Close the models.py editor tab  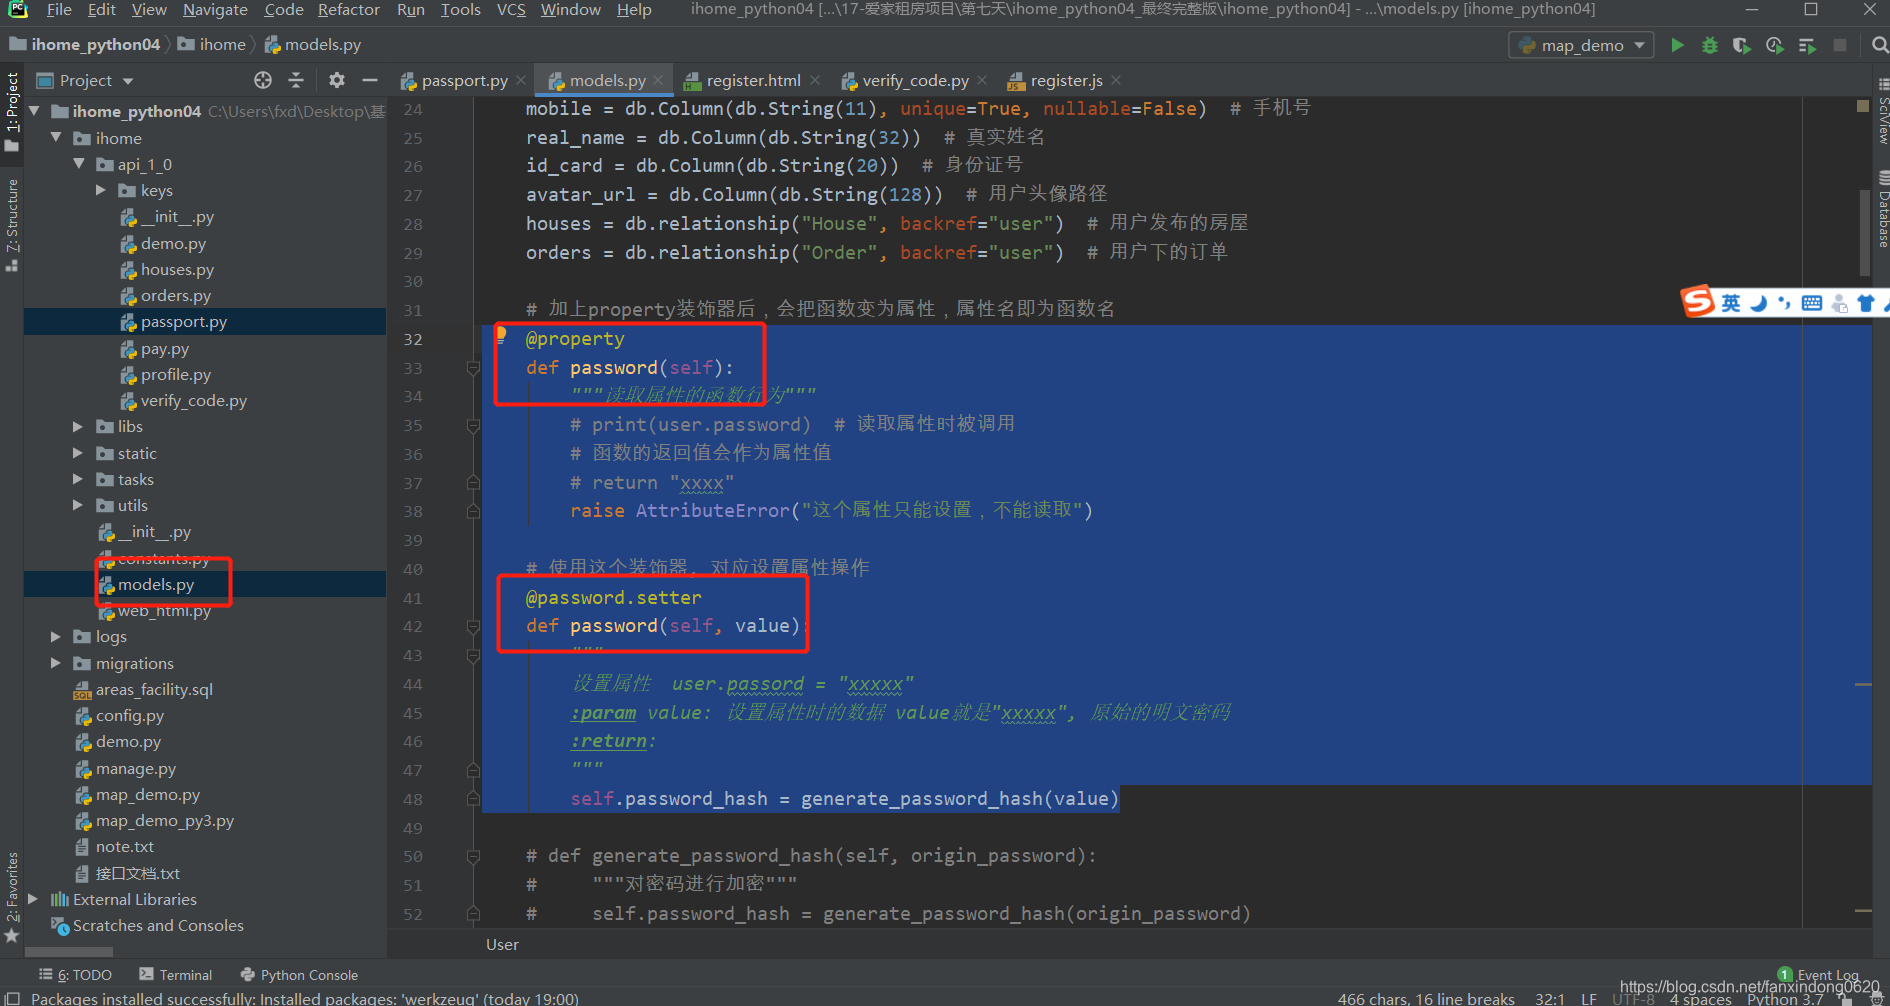coord(658,80)
